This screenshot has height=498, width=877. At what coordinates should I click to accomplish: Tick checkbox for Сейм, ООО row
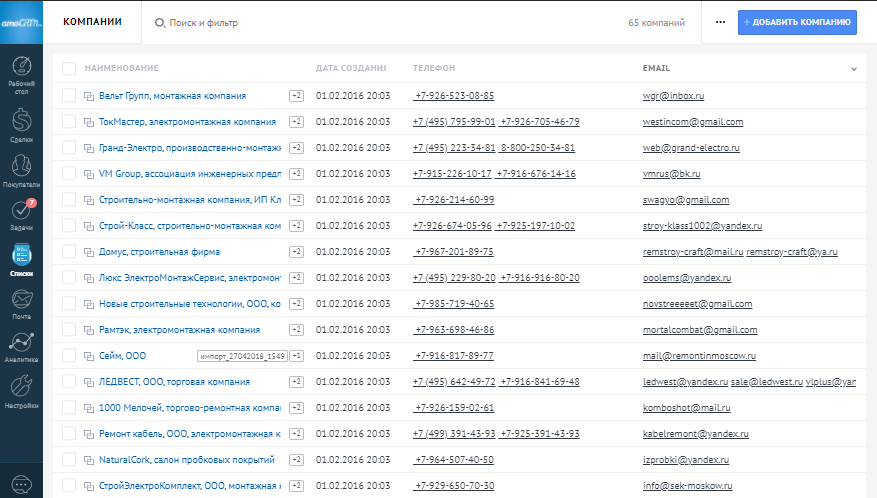(x=69, y=356)
